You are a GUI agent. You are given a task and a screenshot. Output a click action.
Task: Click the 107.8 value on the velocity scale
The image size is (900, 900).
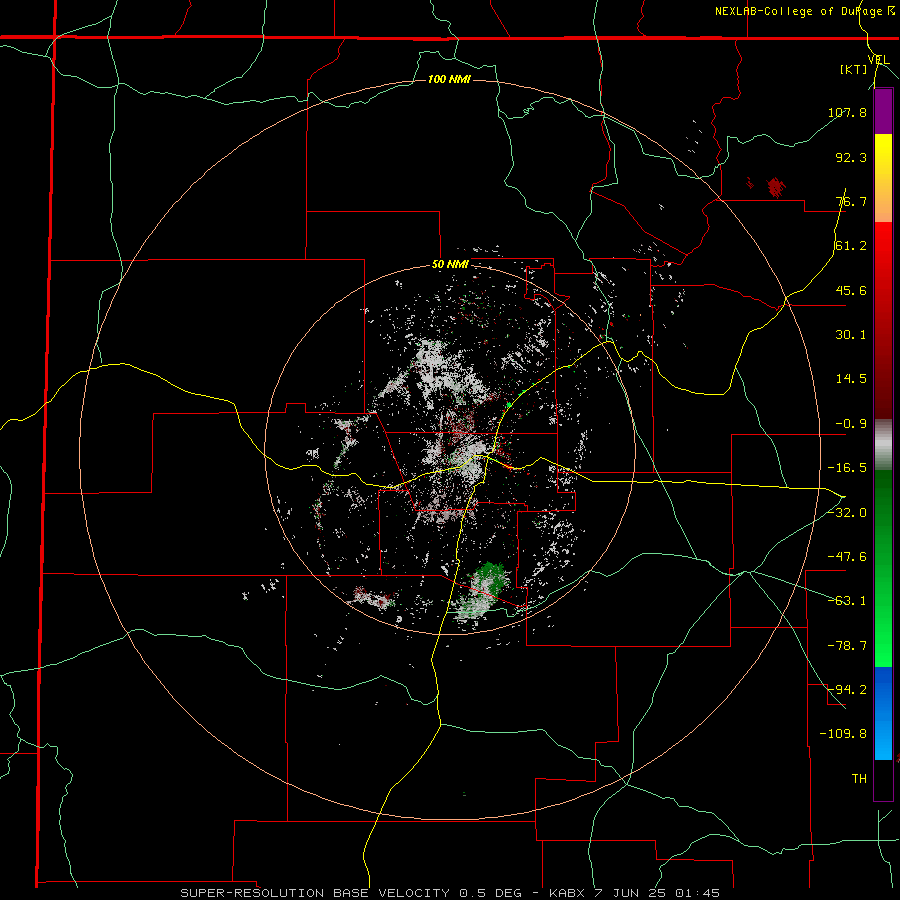click(847, 112)
